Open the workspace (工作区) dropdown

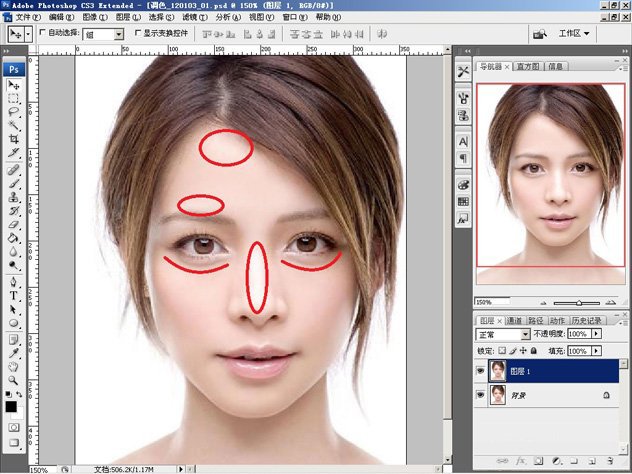pos(574,34)
